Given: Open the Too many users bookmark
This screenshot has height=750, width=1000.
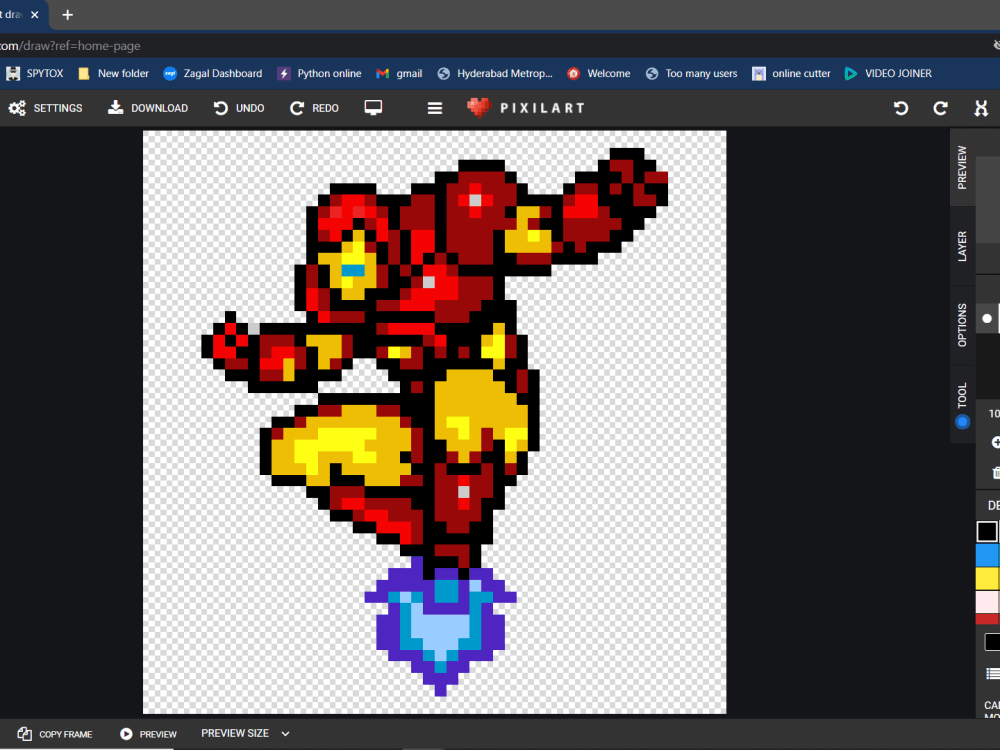Looking at the screenshot, I should (691, 73).
